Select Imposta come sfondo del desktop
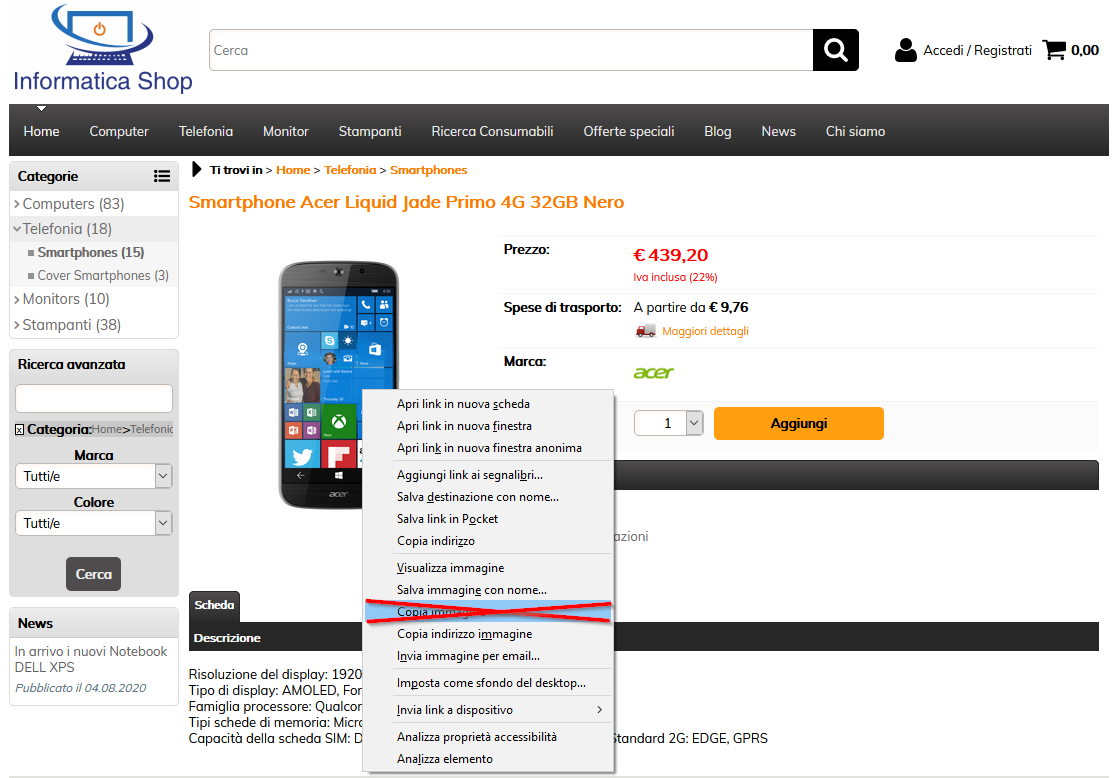 [x=488, y=683]
